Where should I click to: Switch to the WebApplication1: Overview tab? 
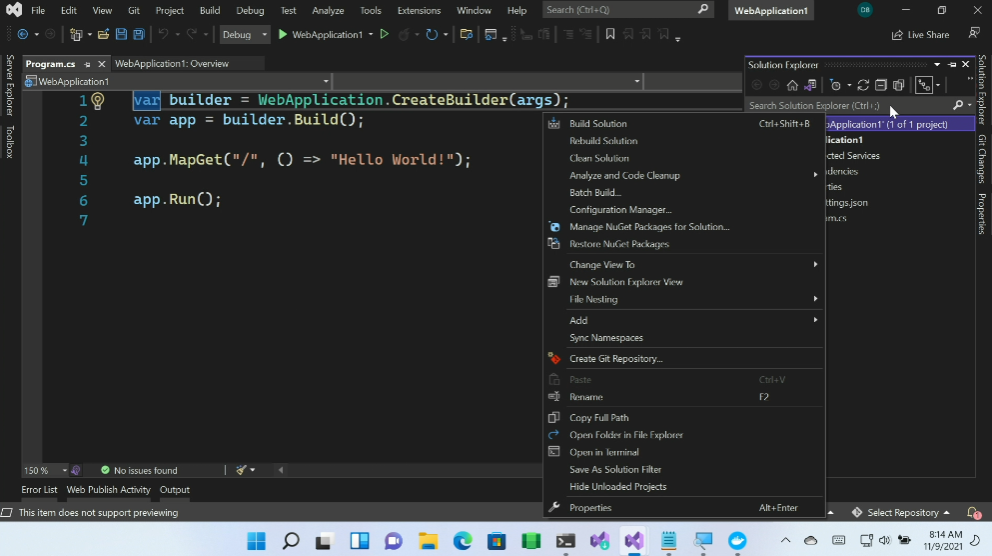172,64
